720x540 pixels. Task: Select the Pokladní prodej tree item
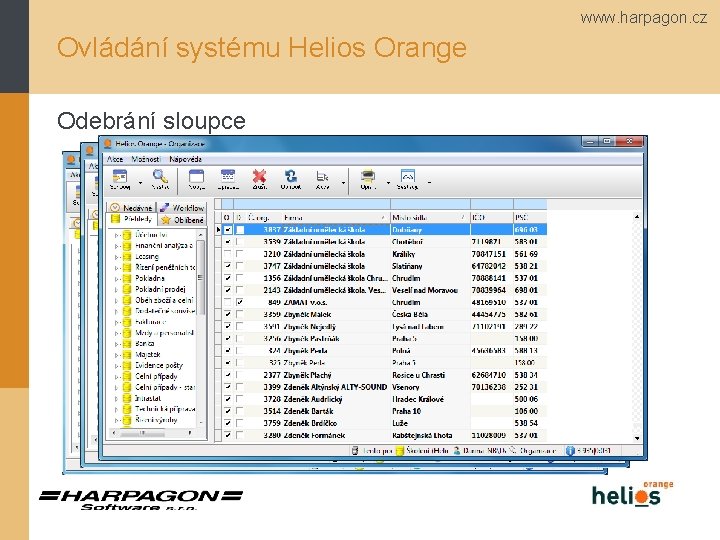[160, 289]
